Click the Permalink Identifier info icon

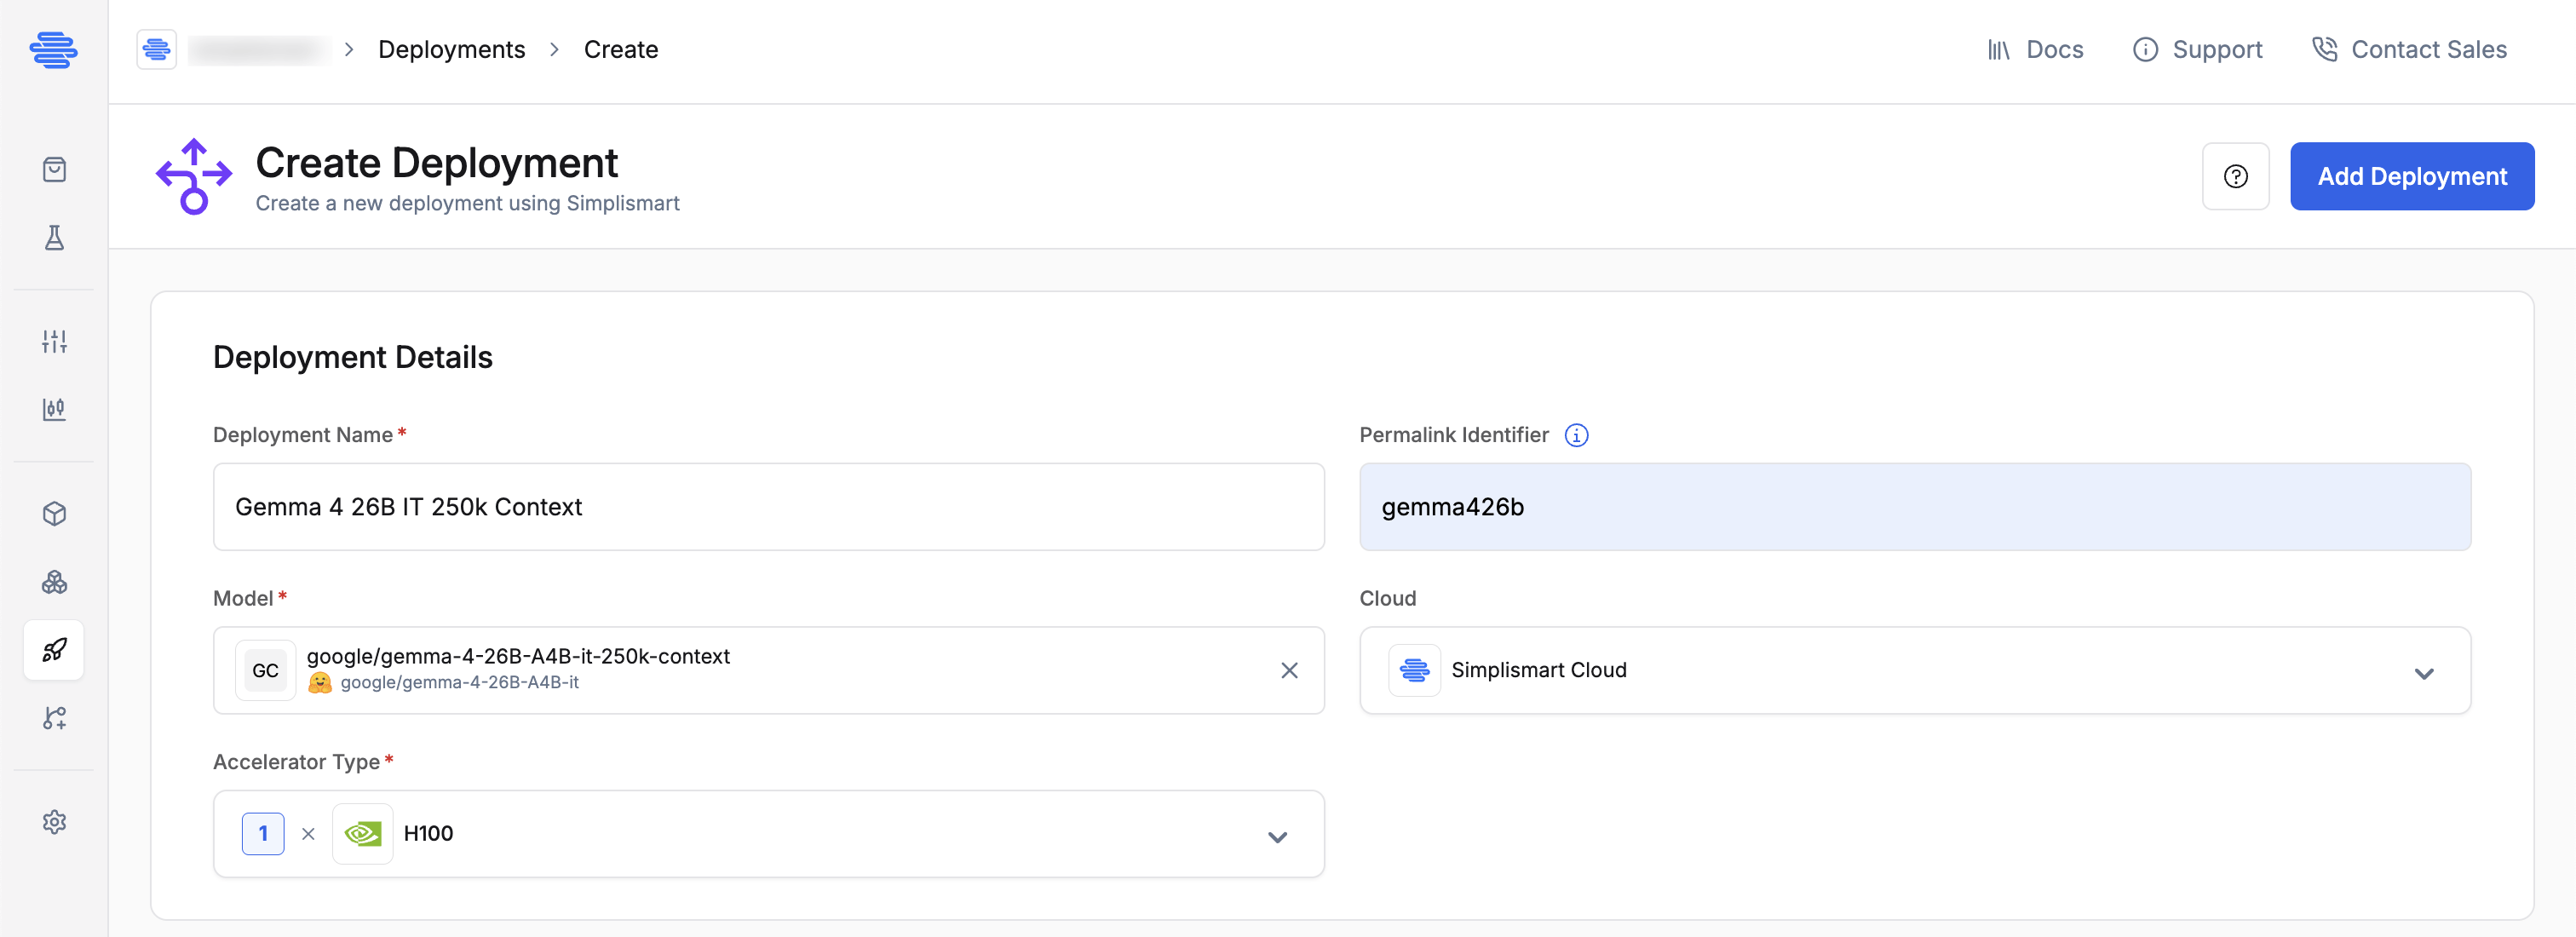pos(1576,435)
